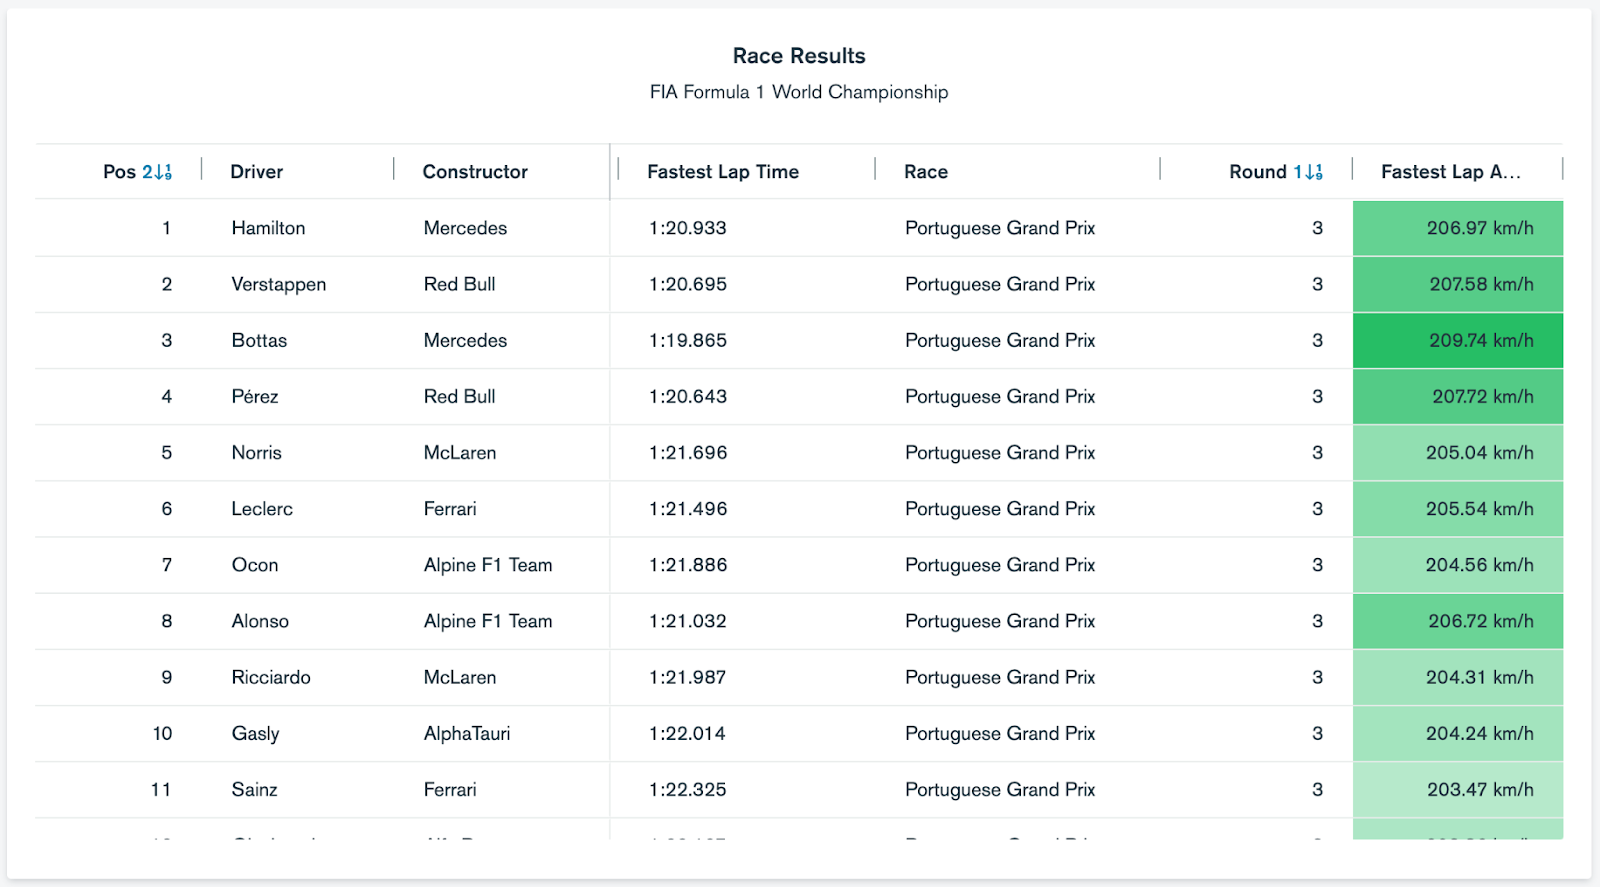Select the Alpine F1 Team cell for Ocon
1600x887 pixels.
click(x=488, y=565)
